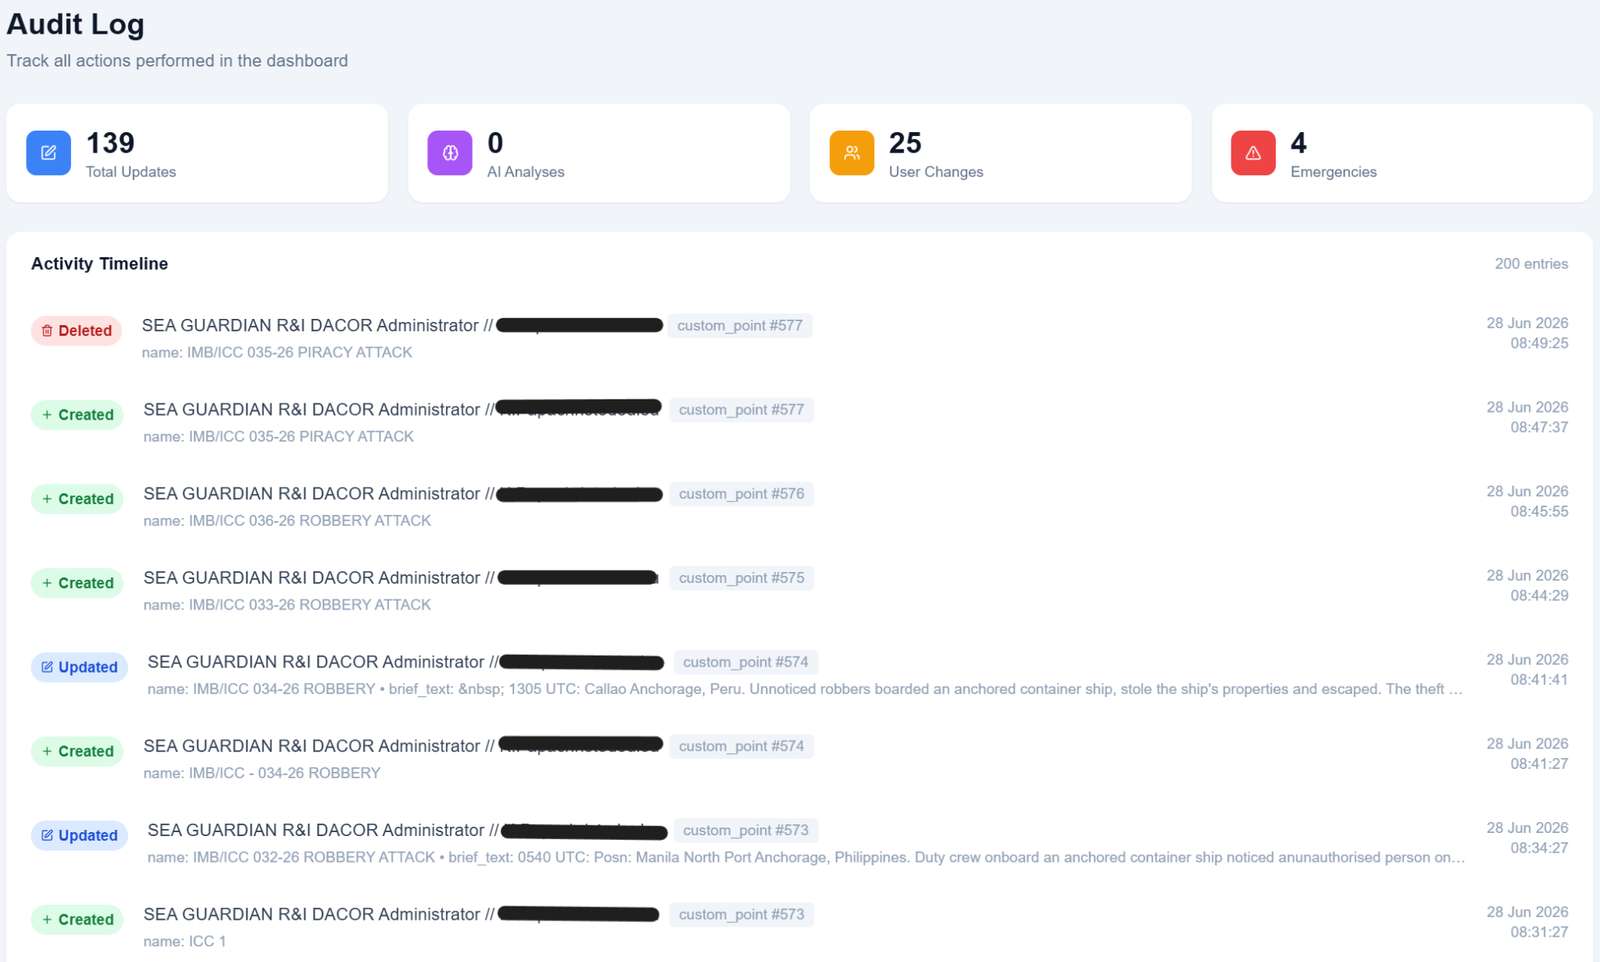The width and height of the screenshot is (1600, 962).
Task: Click custom_point #577 tag in Deleted row
Action: 740,326
